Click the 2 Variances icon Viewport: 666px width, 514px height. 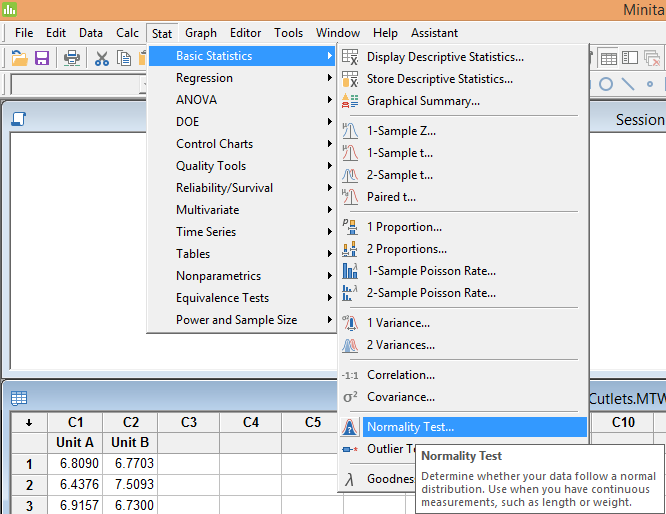pos(350,345)
